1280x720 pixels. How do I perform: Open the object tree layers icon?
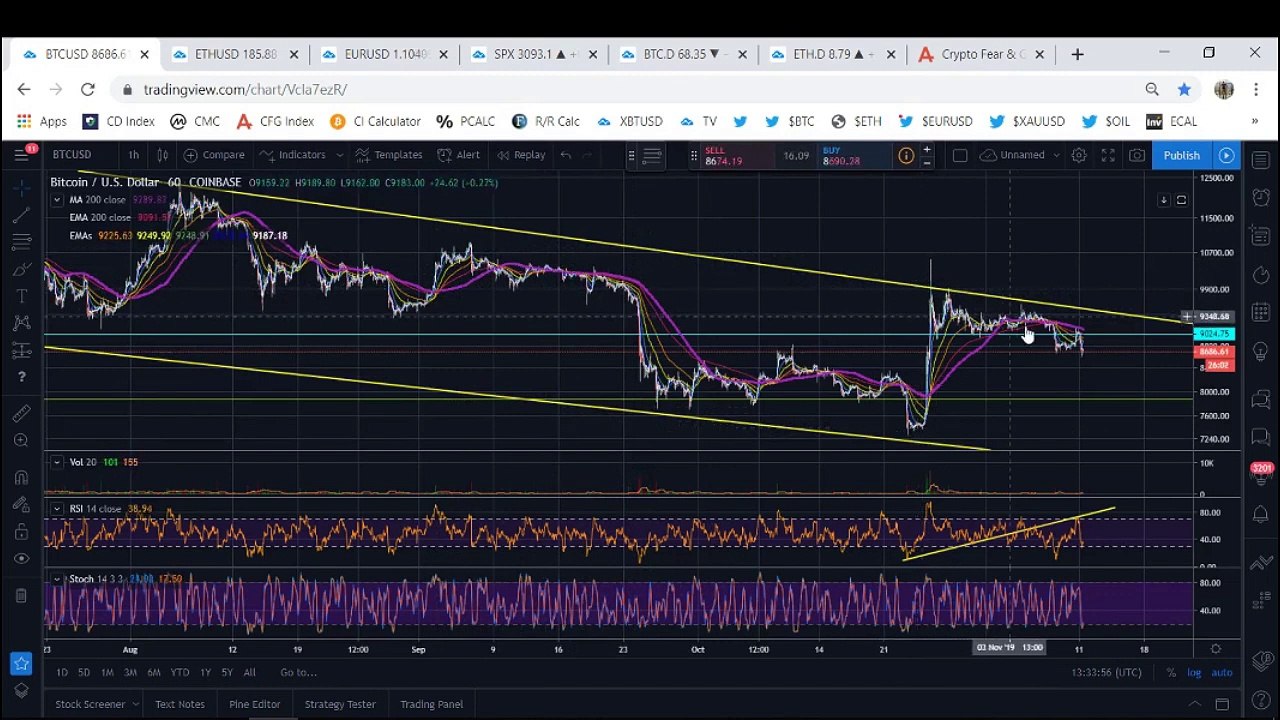tap(21, 690)
